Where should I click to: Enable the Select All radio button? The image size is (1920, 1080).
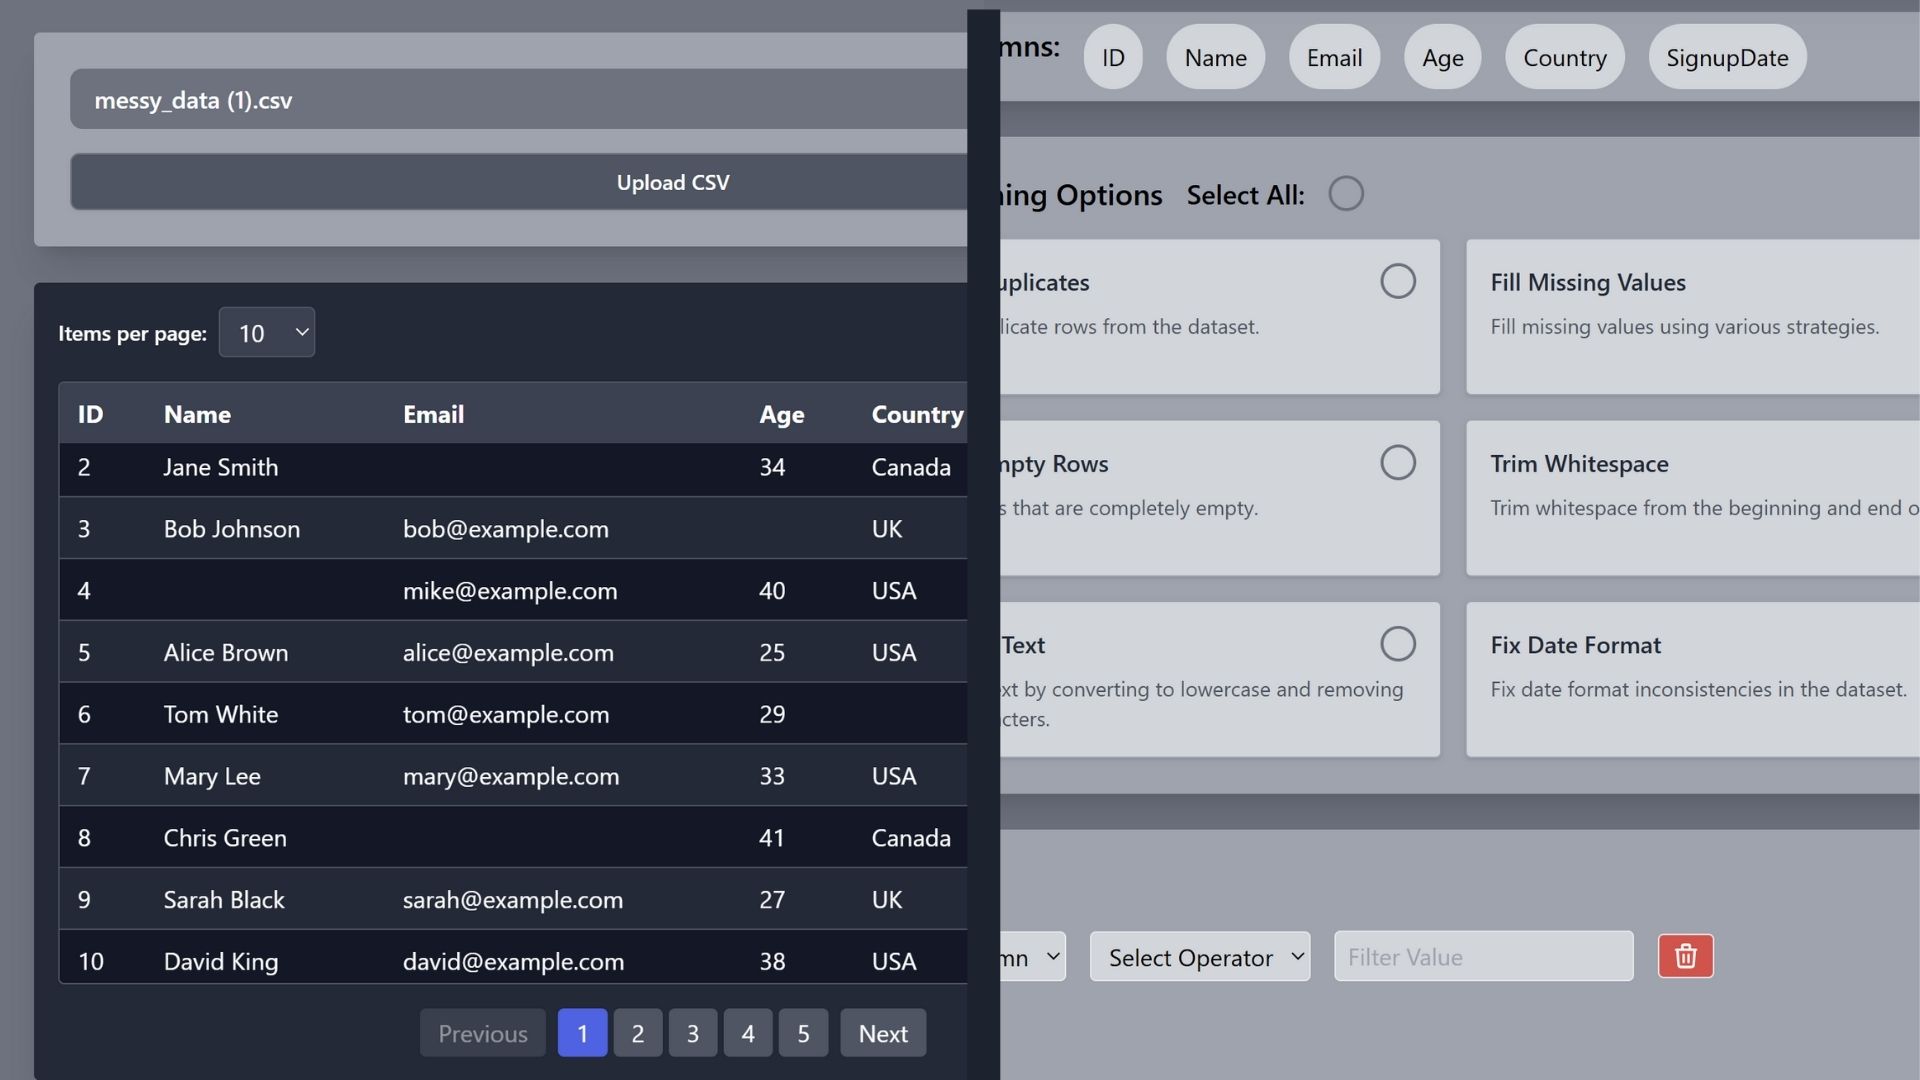pyautogui.click(x=1346, y=193)
